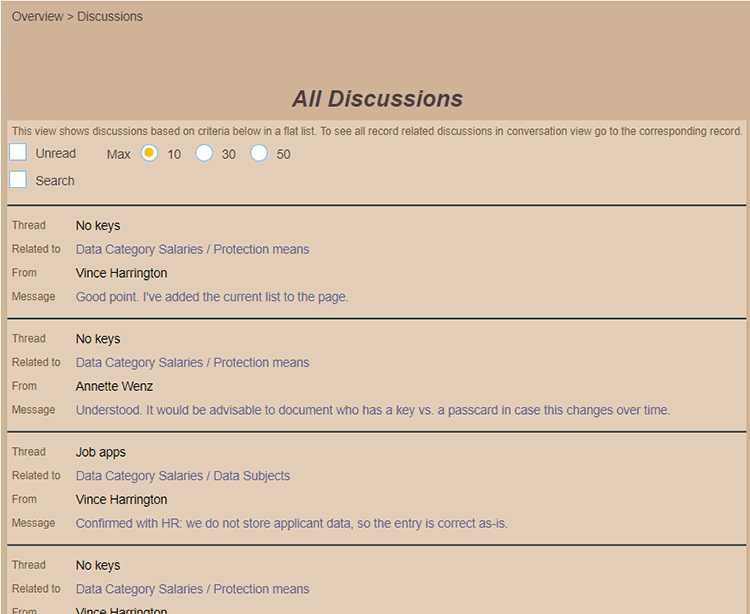Click "No keys" thread title in first discussion
This screenshot has height=614, width=750.
(x=98, y=226)
